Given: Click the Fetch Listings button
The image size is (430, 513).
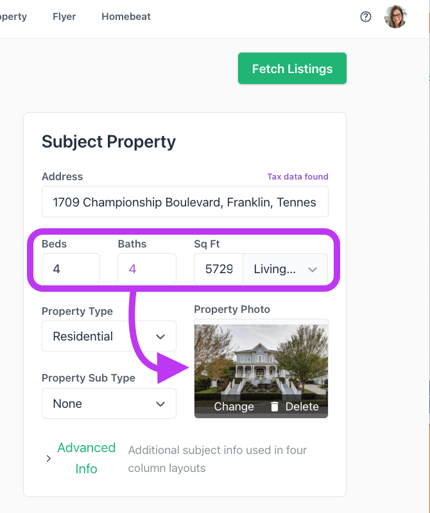Looking at the screenshot, I should [292, 68].
